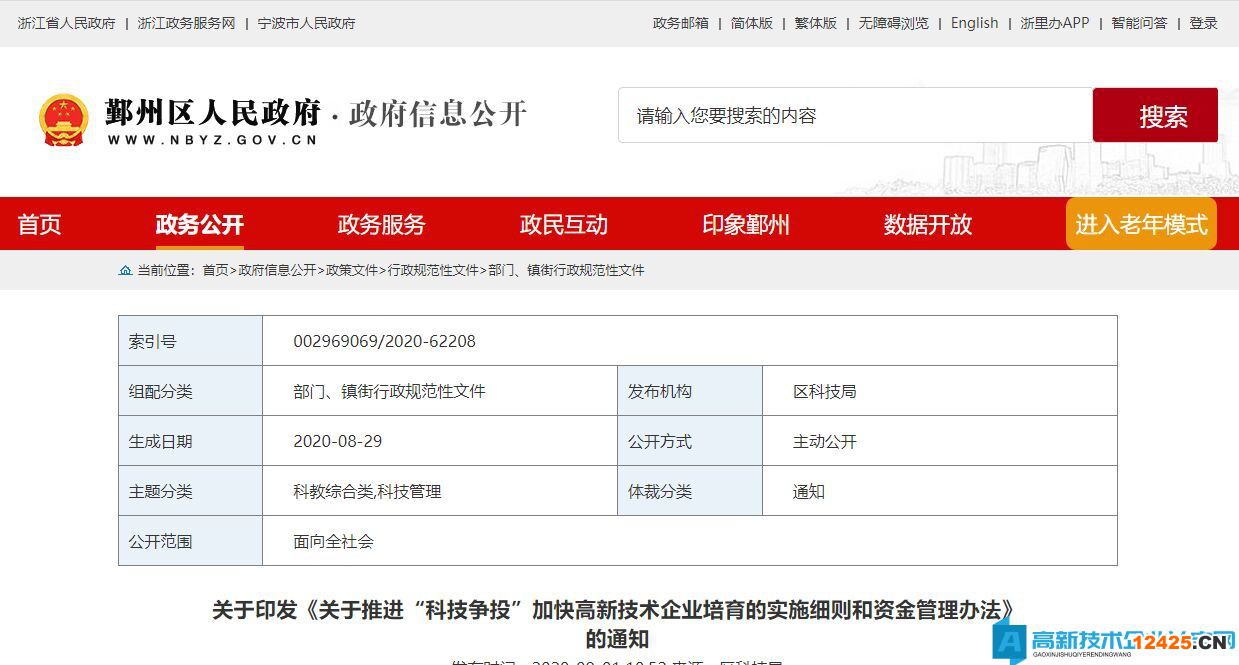Click index number 002969069/2020-62208
Viewport: 1239px width, 665px height.
(x=385, y=341)
